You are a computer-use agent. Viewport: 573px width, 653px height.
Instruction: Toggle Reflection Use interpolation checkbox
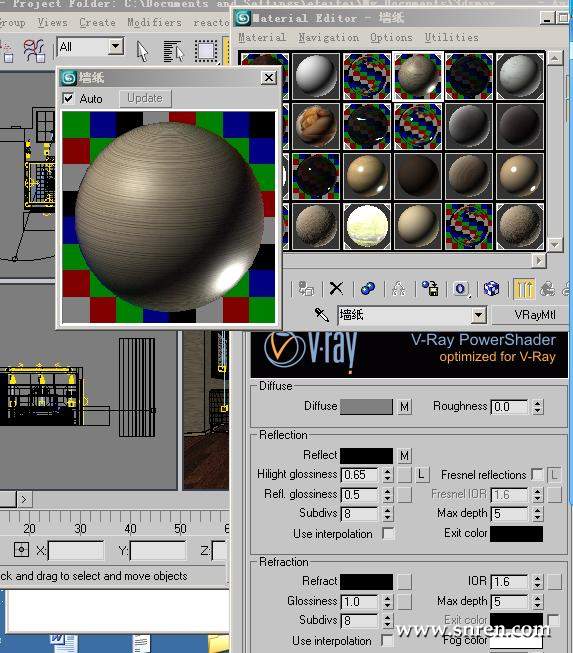coord(388,533)
